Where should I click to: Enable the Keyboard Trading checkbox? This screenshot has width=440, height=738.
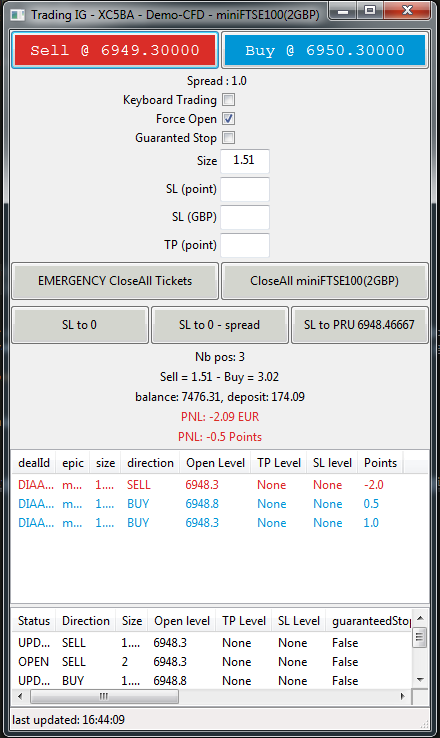click(x=229, y=100)
